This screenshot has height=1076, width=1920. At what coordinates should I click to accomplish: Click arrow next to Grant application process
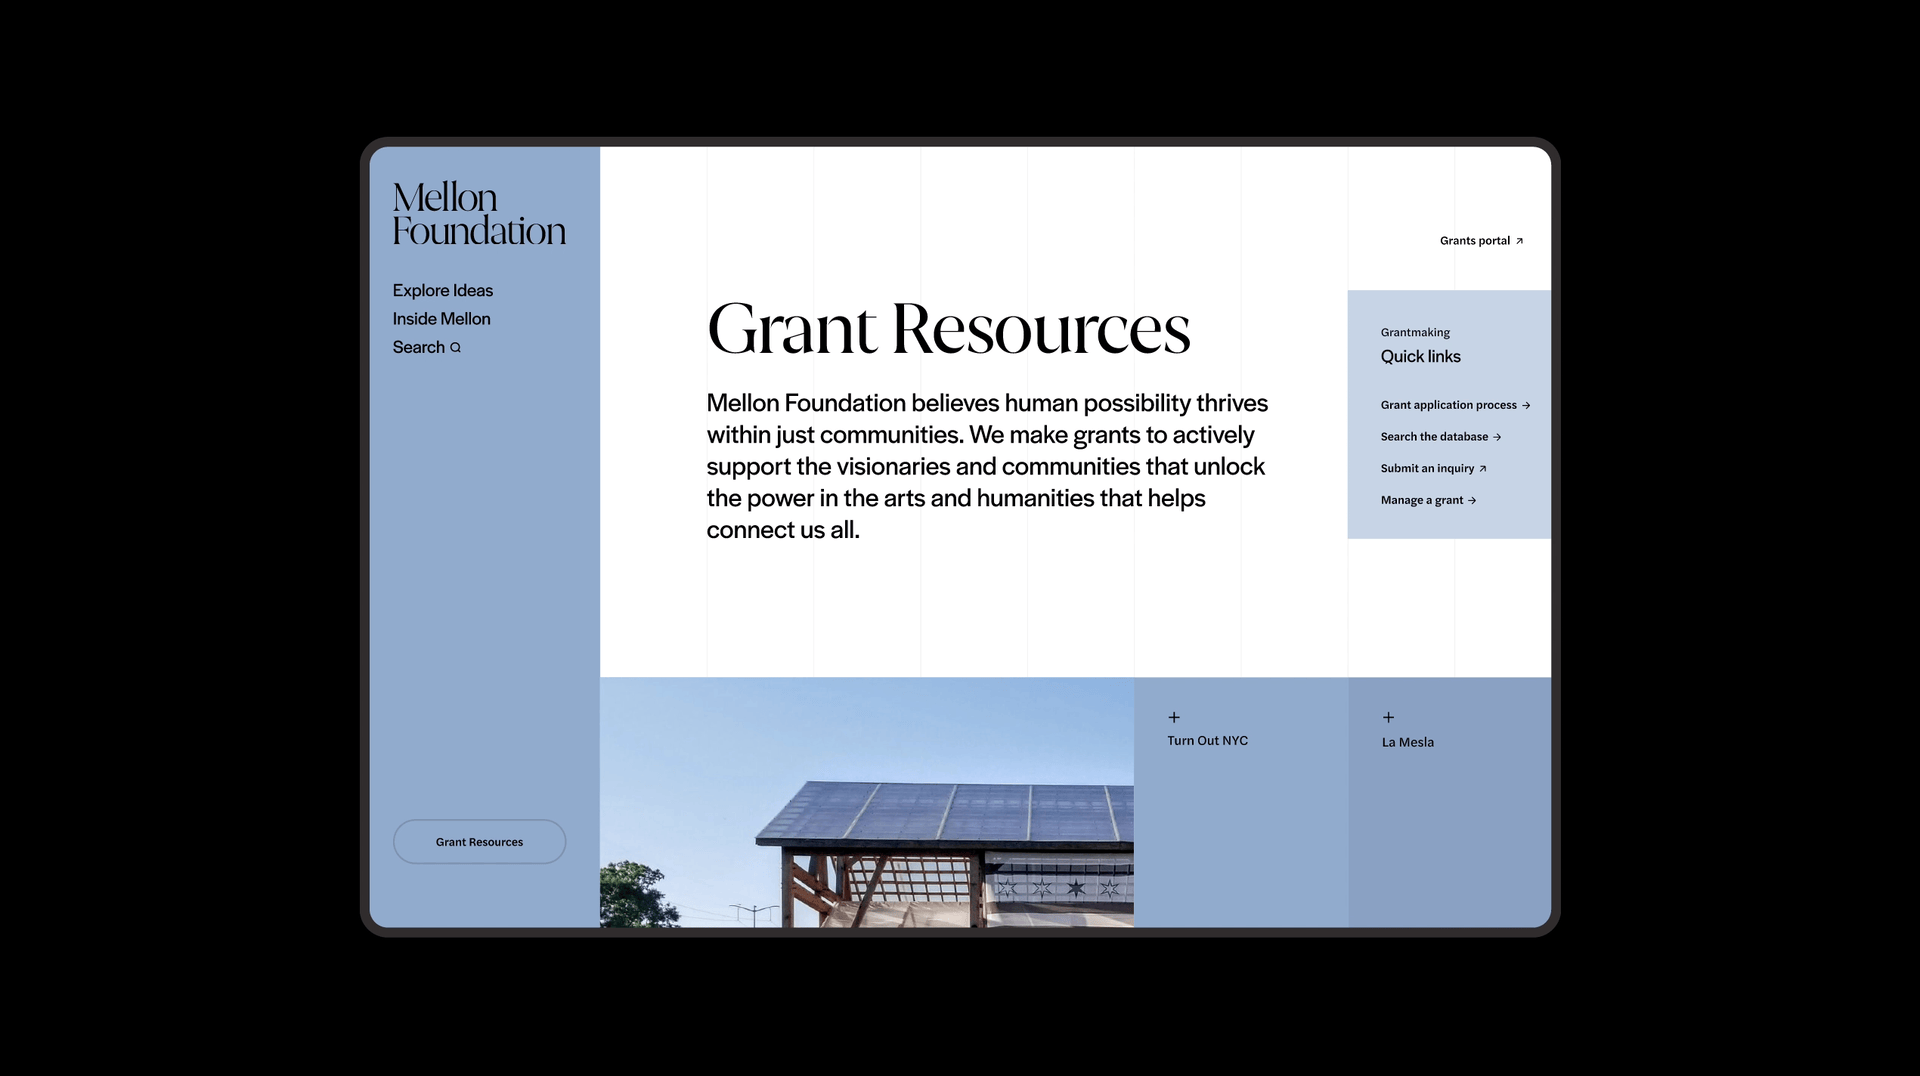click(x=1526, y=405)
